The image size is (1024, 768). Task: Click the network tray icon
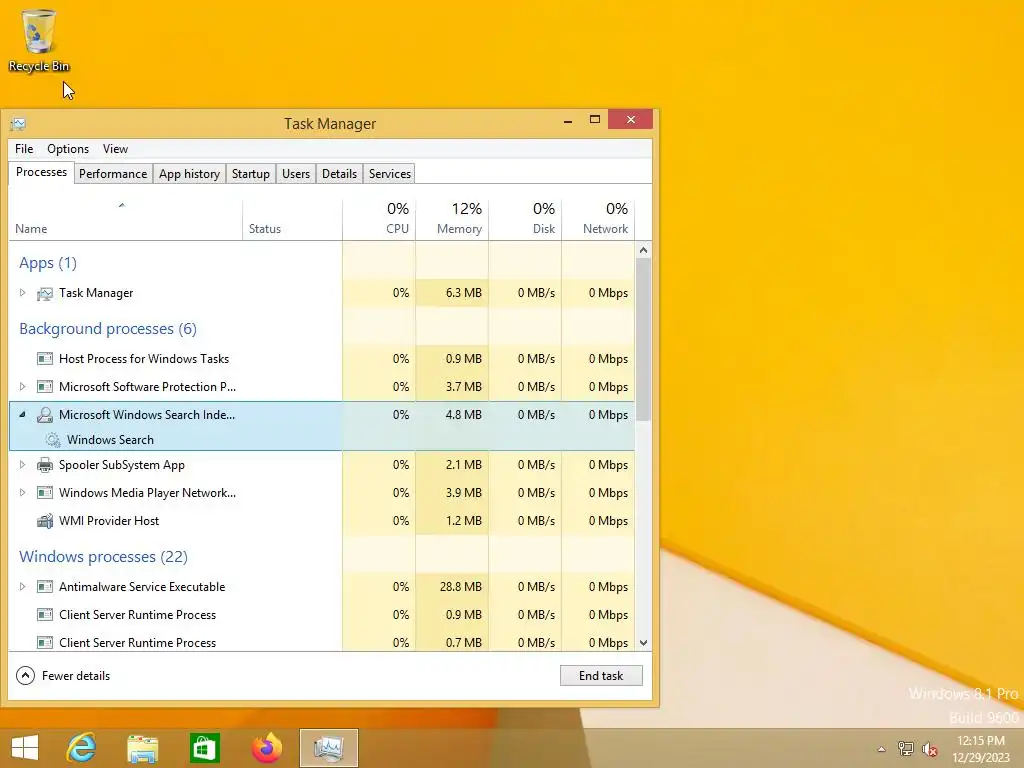(905, 748)
